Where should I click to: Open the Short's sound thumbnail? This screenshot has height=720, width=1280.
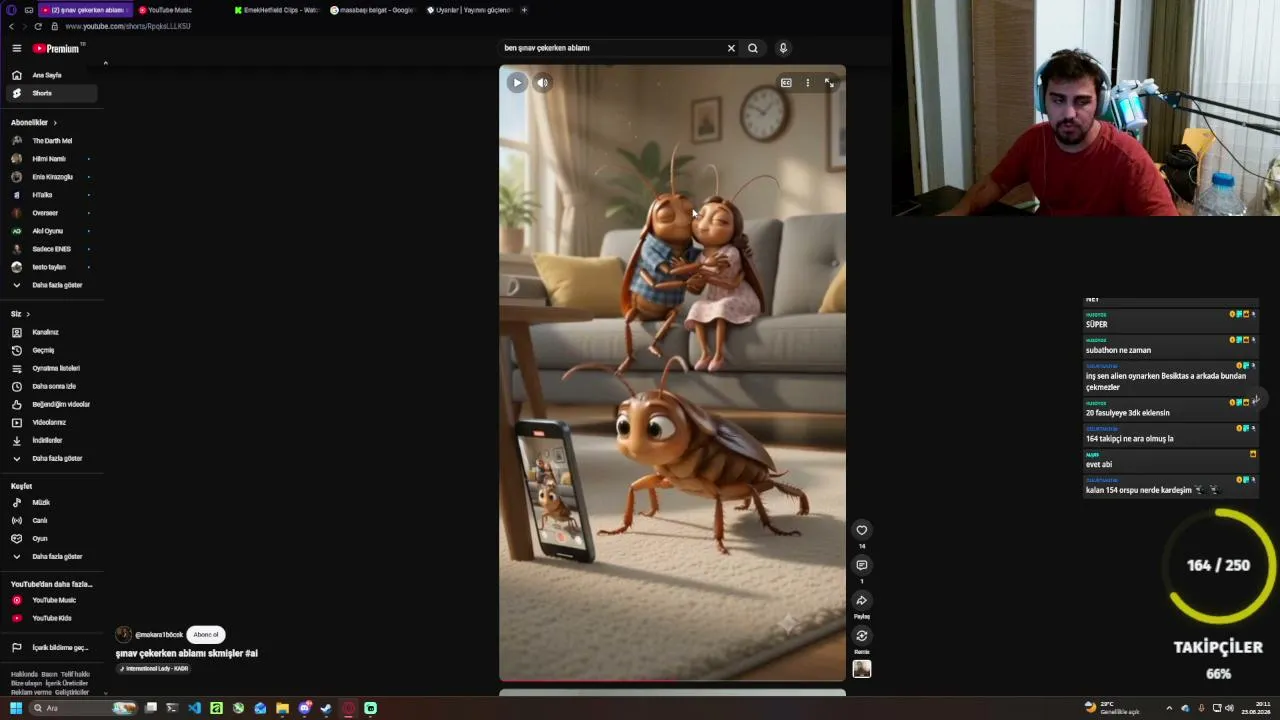click(862, 669)
